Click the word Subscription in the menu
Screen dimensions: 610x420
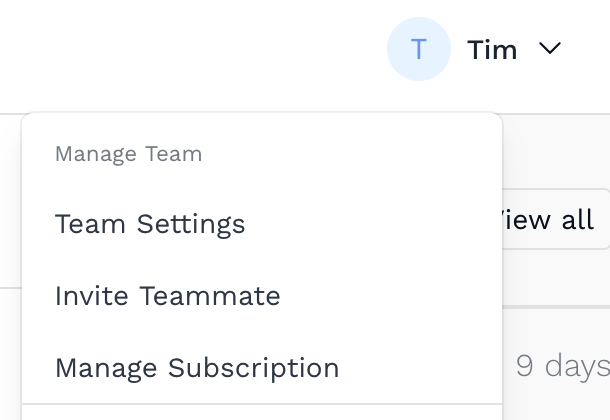coord(254,368)
